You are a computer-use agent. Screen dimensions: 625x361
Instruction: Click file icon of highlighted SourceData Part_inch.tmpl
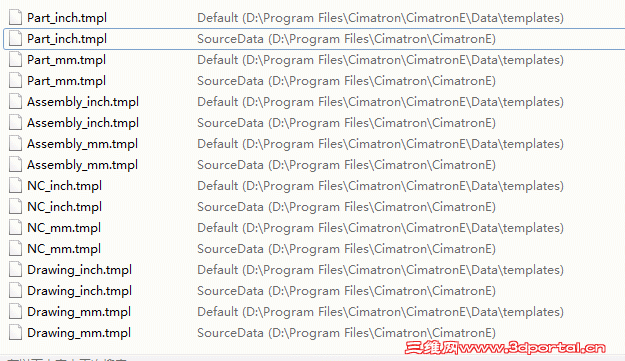pos(15,39)
